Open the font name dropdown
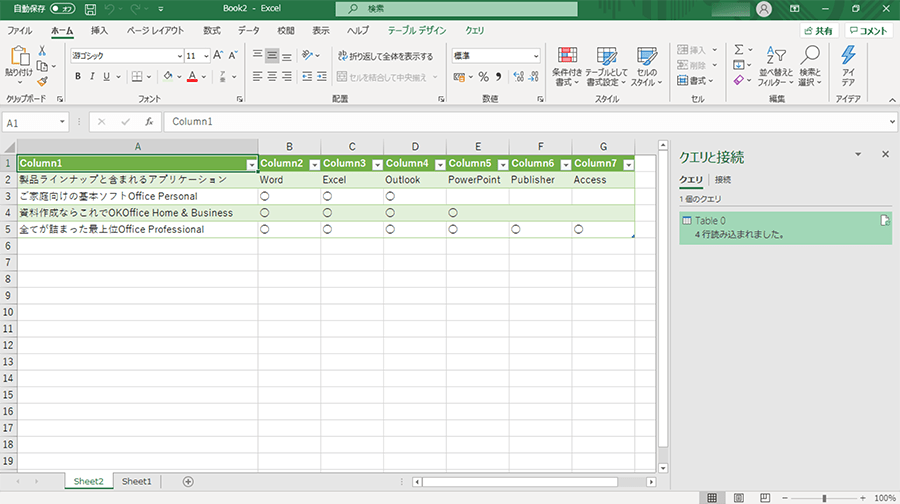Viewport: 900px width, 504px height. click(179, 56)
